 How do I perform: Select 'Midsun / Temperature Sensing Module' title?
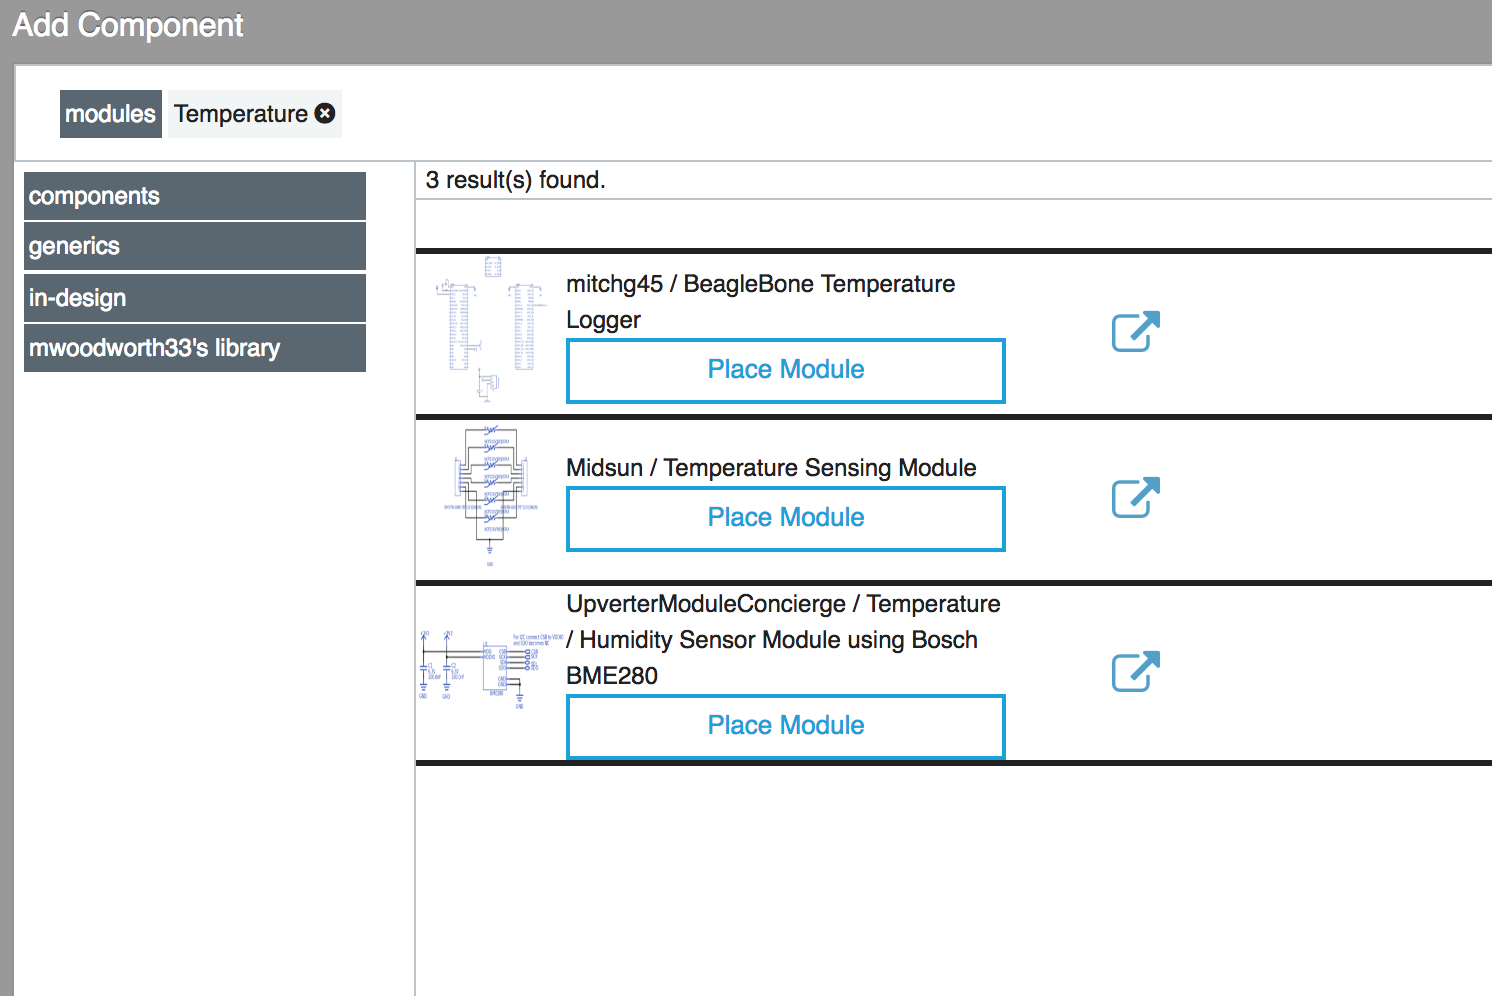pyautogui.click(x=771, y=468)
